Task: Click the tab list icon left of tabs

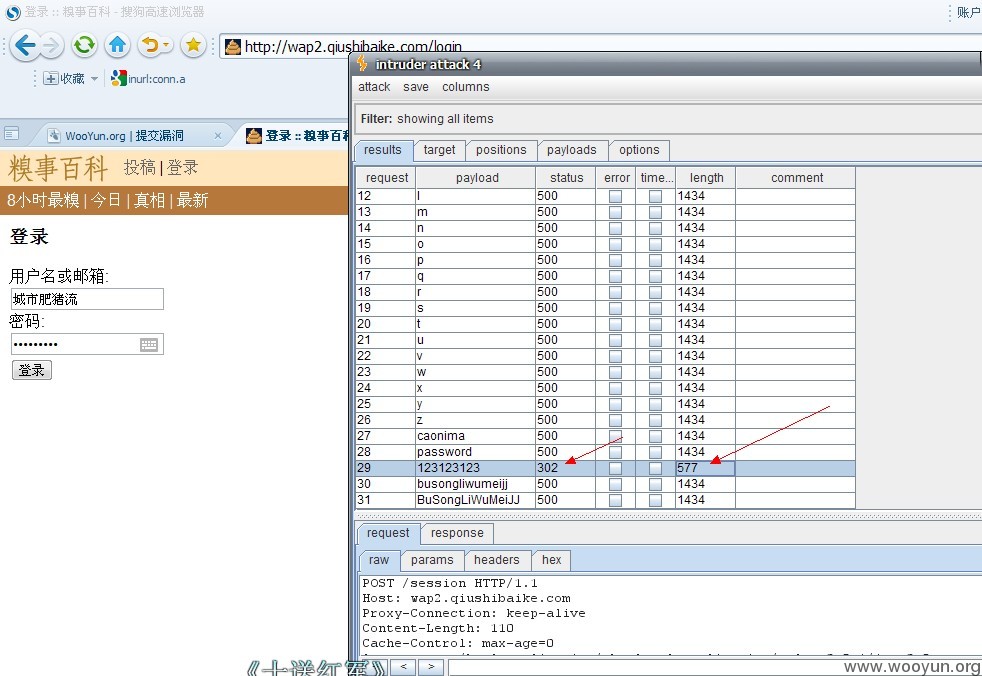Action: 11,133
